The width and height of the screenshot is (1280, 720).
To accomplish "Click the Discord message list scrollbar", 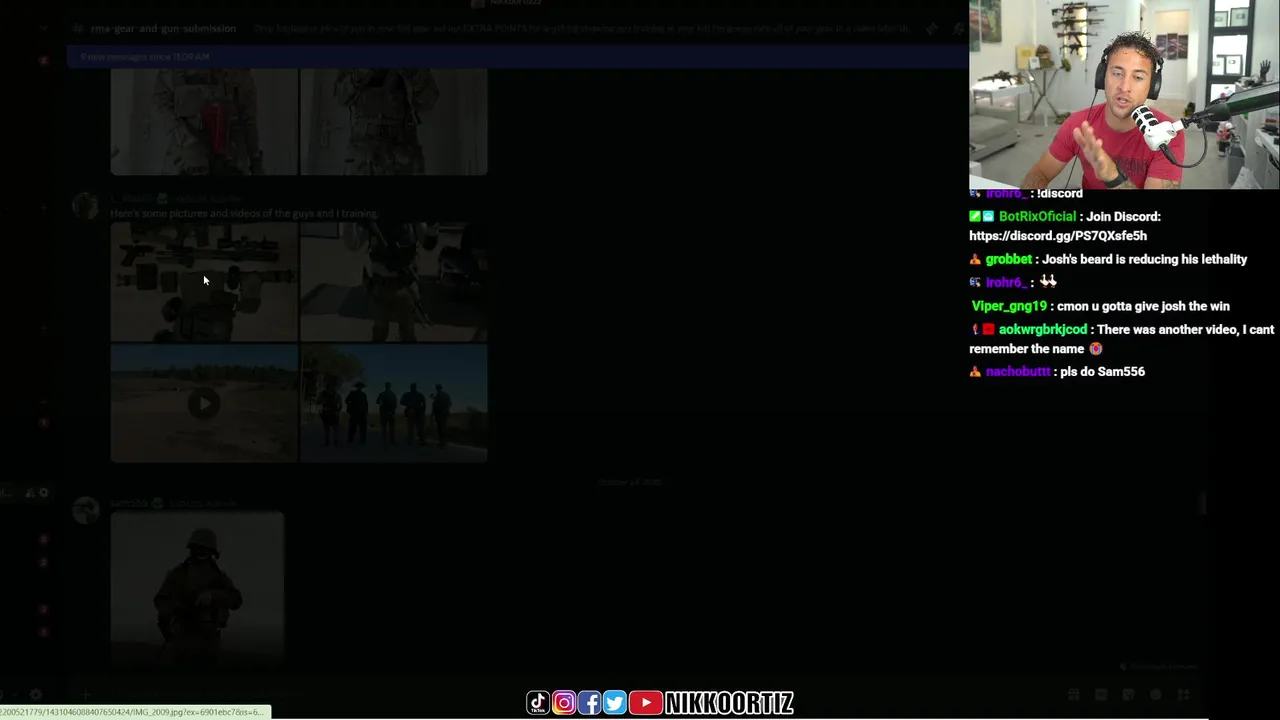I will tap(1204, 503).
